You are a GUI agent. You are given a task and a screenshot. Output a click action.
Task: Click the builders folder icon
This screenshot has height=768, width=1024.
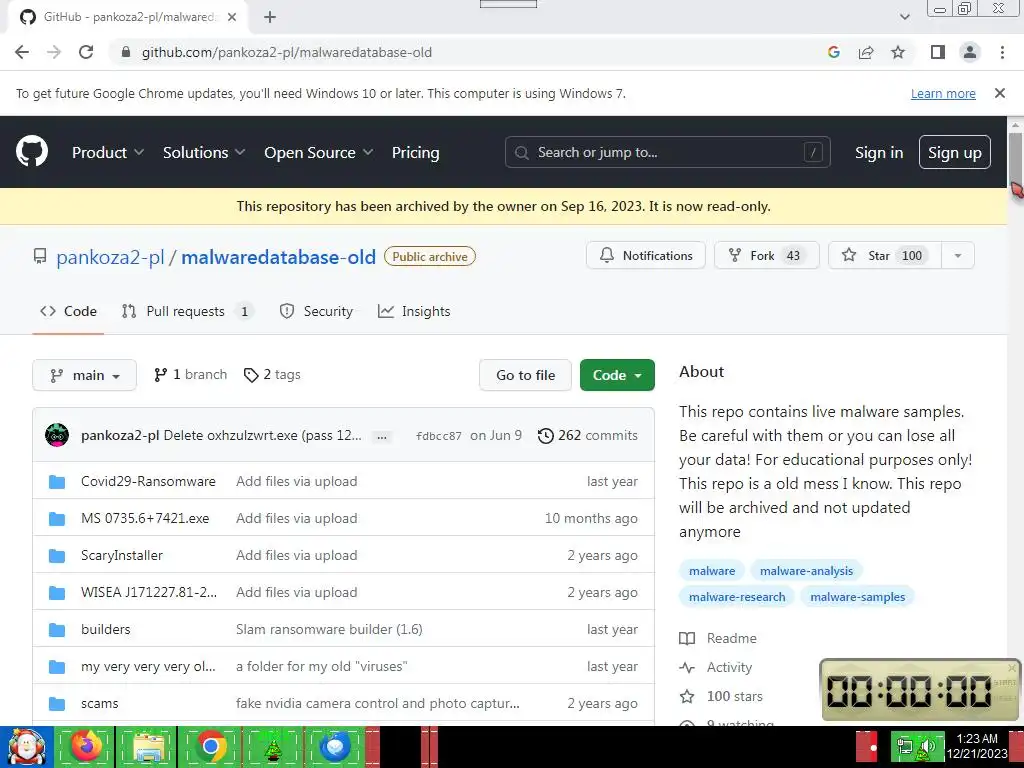[x=57, y=630]
